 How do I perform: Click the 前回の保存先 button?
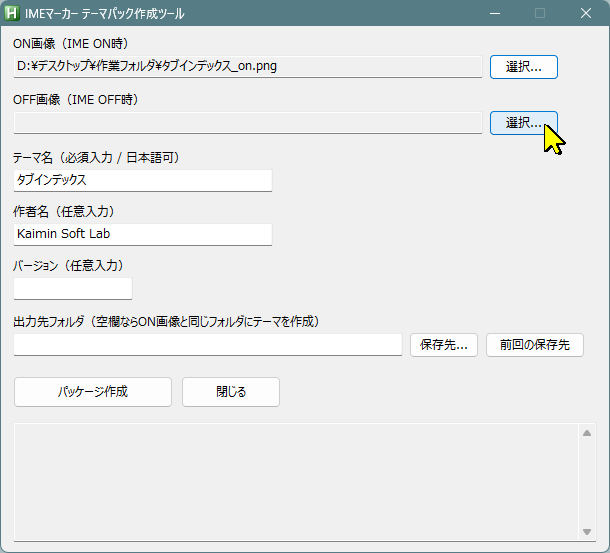(x=535, y=345)
